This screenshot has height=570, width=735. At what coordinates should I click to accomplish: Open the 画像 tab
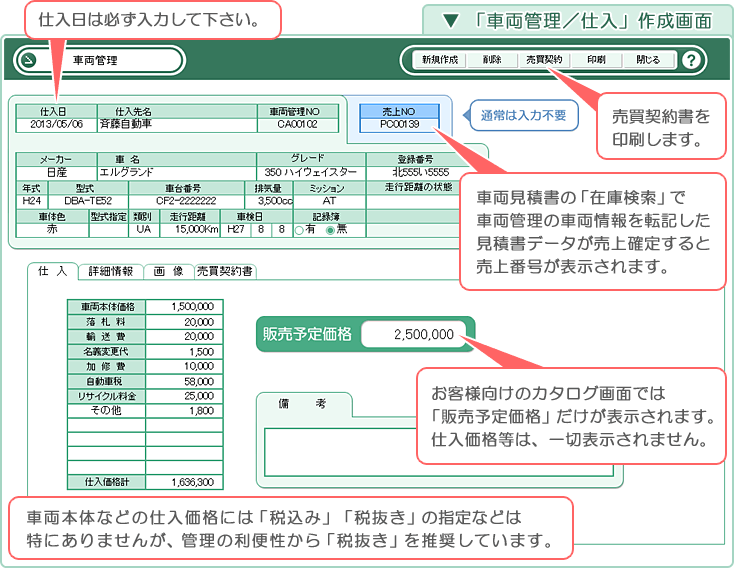tap(168, 271)
